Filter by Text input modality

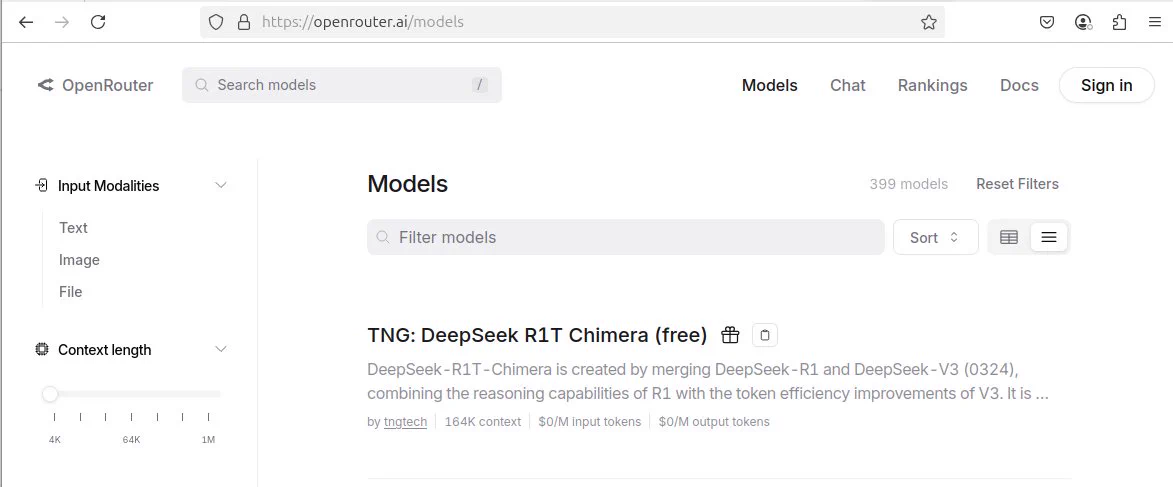(73, 227)
